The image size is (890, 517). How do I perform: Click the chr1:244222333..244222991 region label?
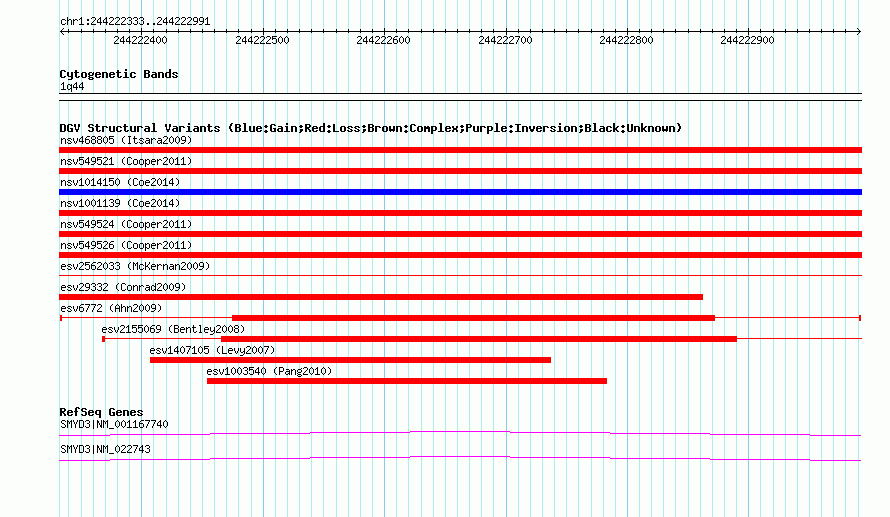pyautogui.click(x=135, y=22)
